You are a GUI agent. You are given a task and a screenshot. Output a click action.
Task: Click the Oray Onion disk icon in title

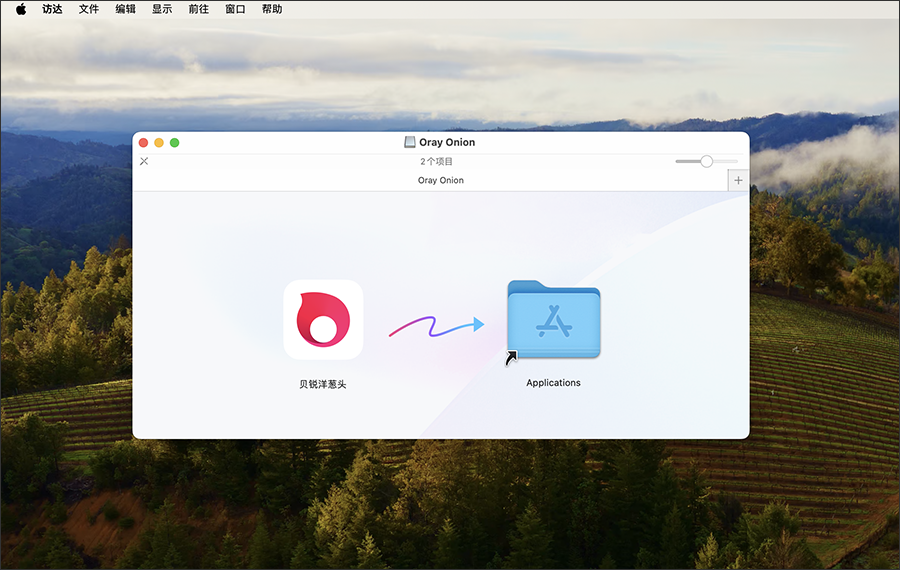pos(410,142)
